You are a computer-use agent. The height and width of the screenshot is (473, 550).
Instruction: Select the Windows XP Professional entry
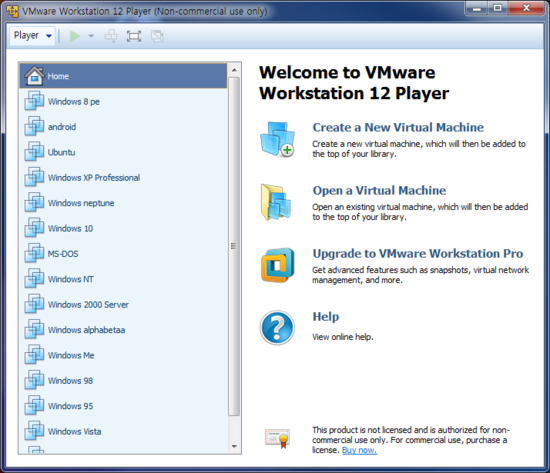point(123,177)
